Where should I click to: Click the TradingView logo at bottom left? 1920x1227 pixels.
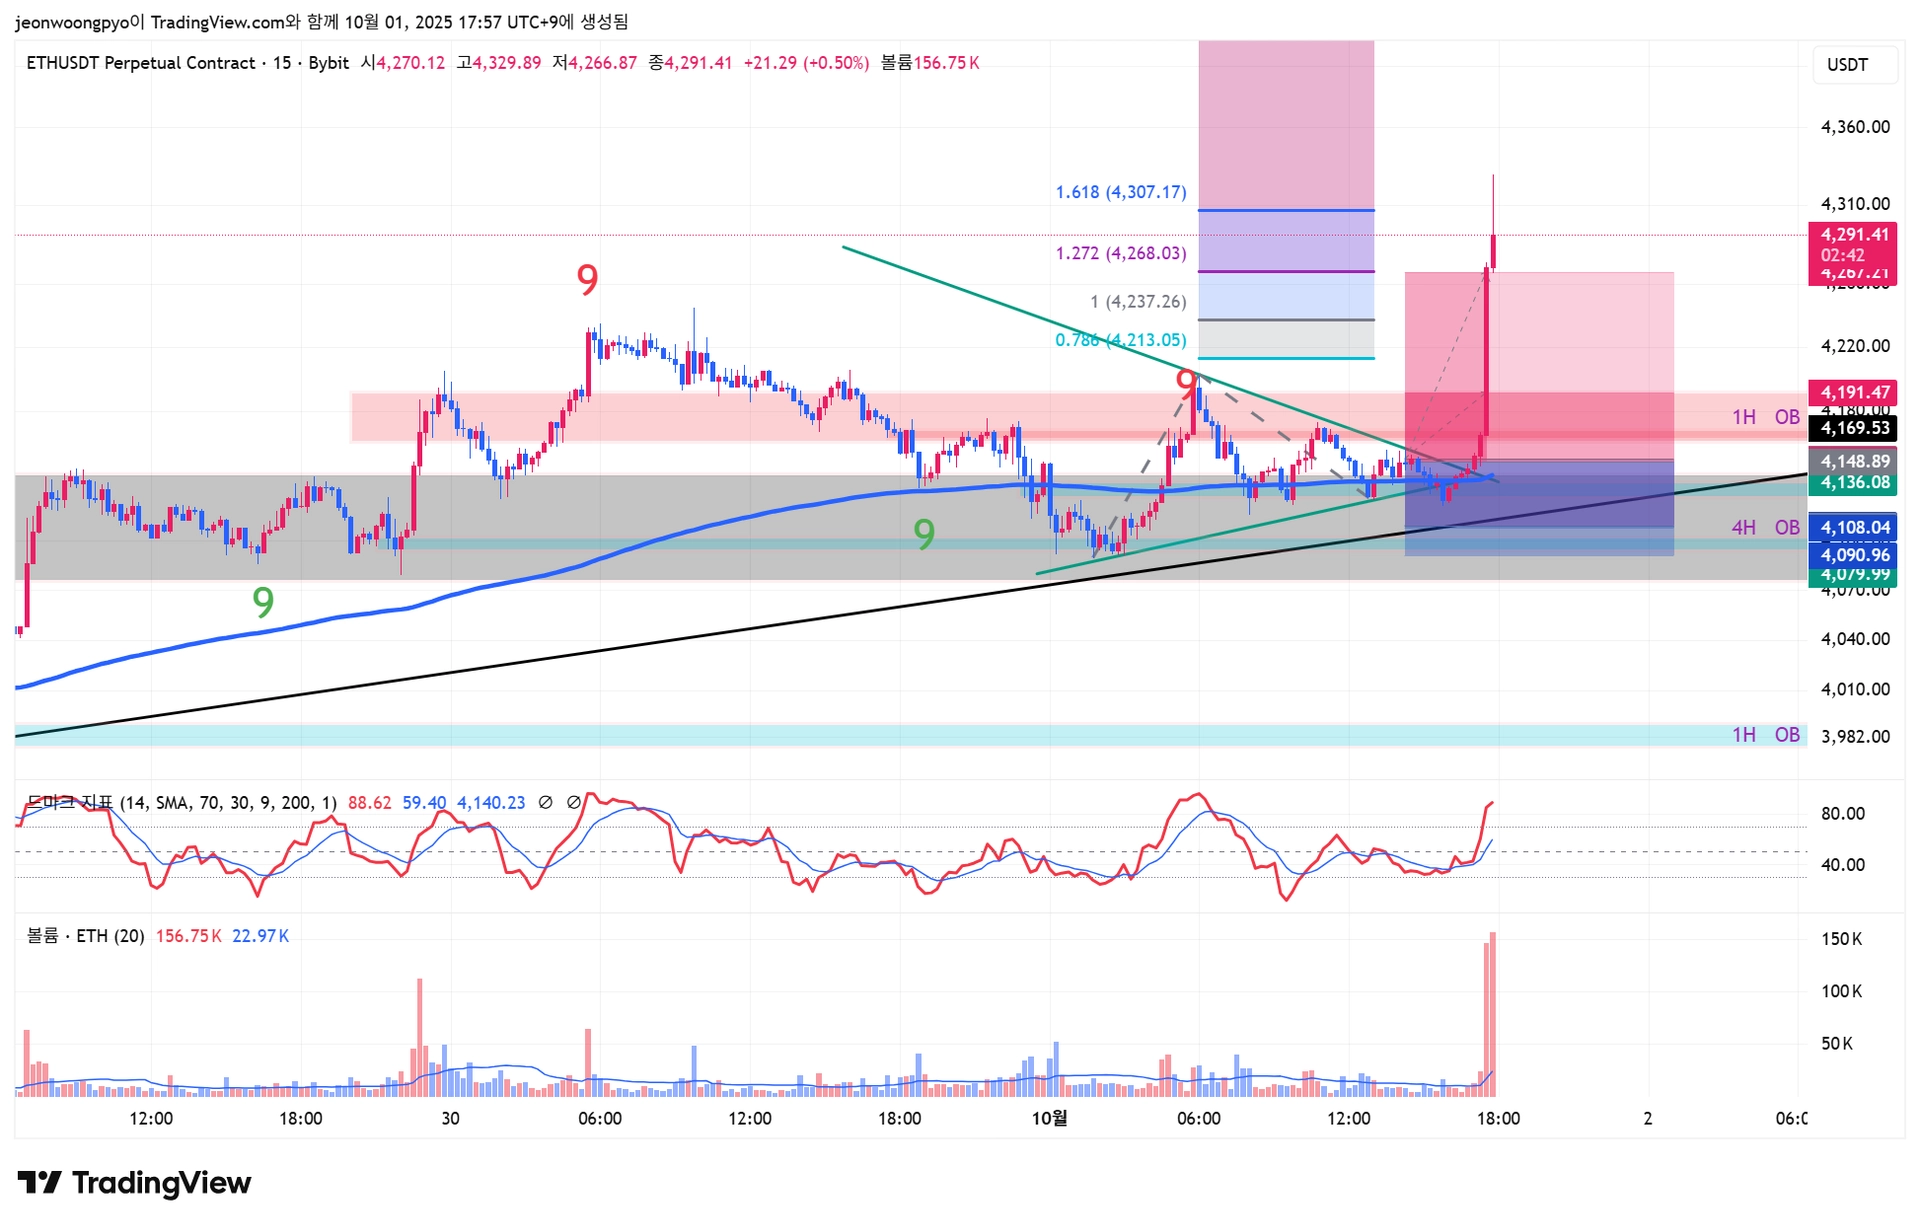pos(134,1183)
